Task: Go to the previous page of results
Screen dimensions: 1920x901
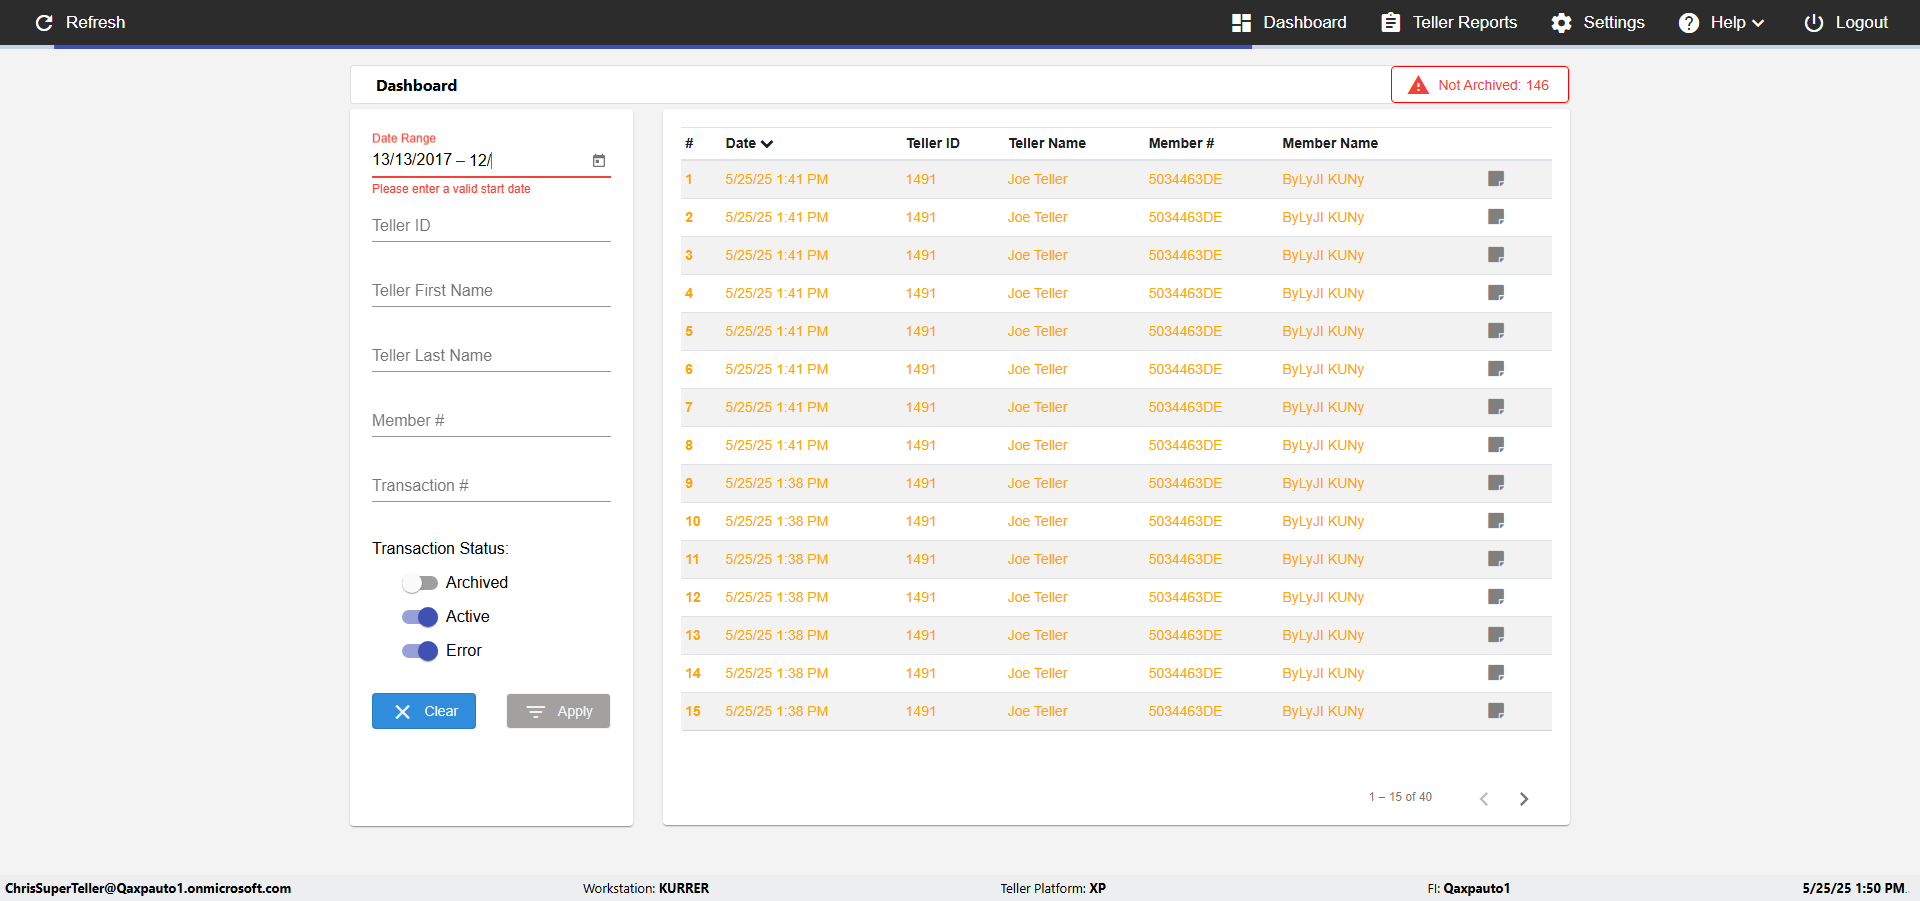Action: pyautogui.click(x=1484, y=798)
